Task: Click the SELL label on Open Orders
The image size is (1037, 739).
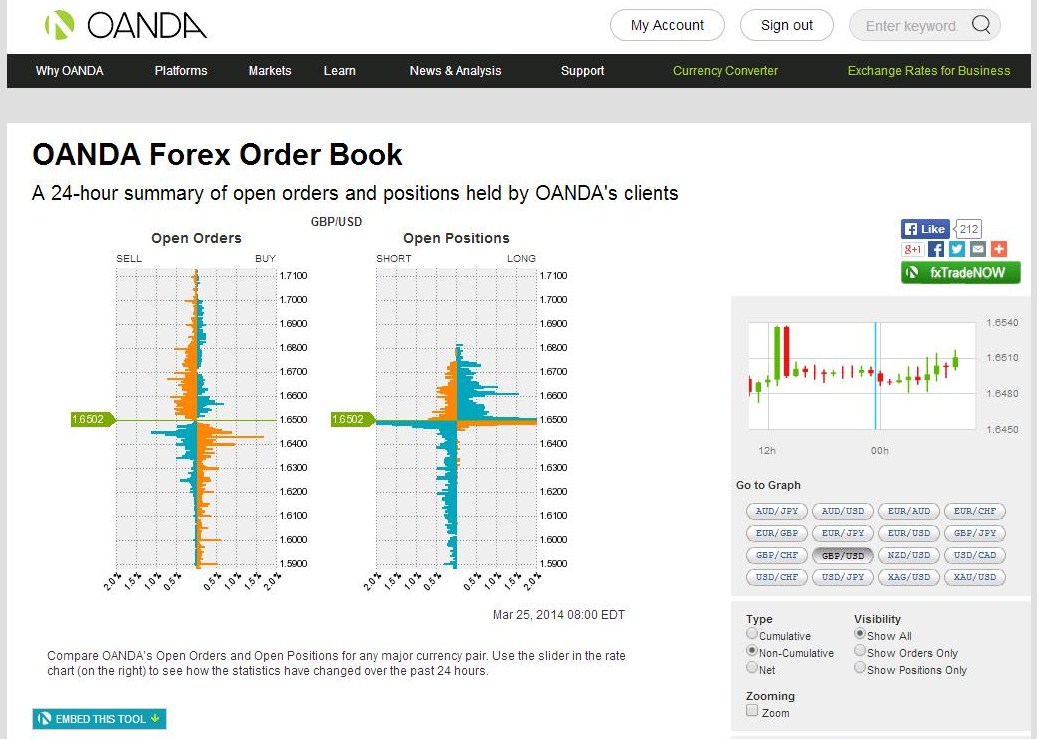Action: coord(129,259)
